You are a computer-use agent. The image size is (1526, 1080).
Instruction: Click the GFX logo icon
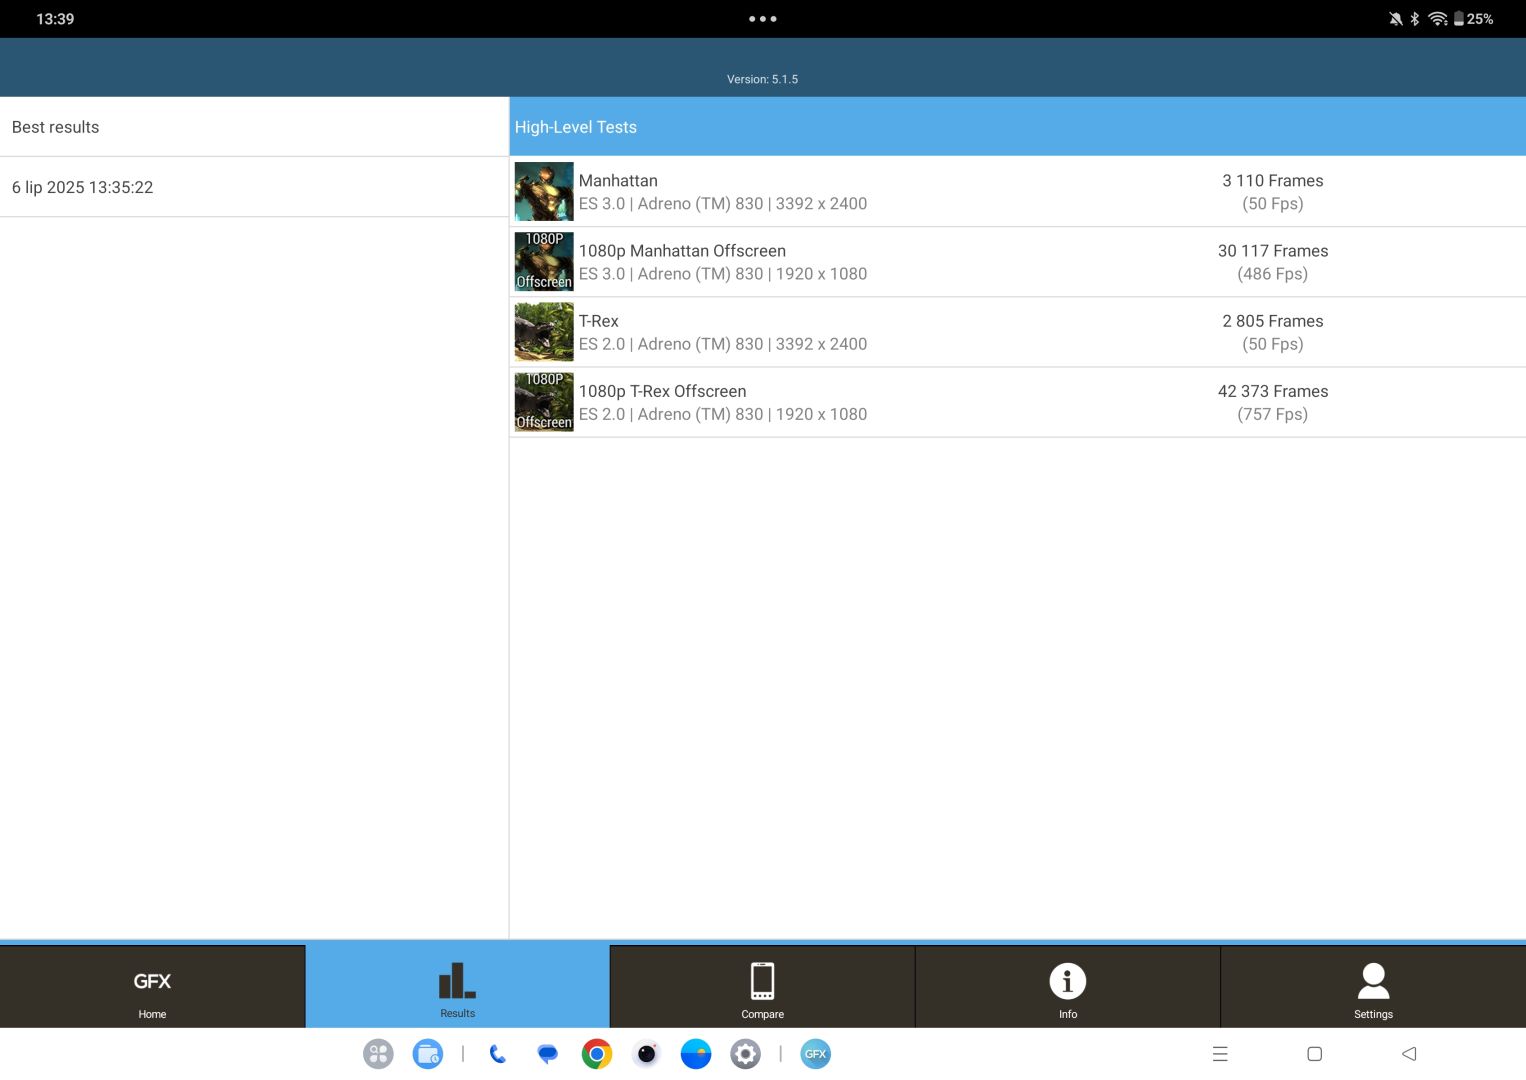pyautogui.click(x=152, y=981)
